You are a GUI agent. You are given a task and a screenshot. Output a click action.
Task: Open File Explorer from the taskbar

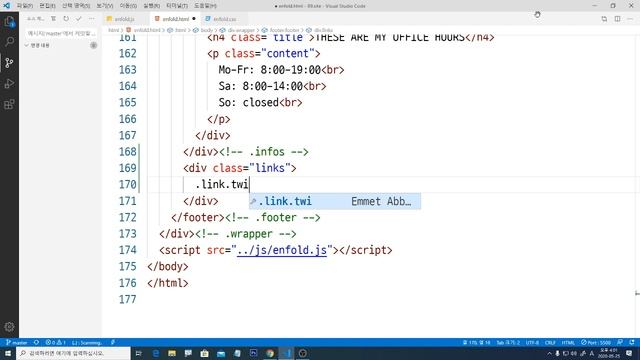tap(172, 353)
